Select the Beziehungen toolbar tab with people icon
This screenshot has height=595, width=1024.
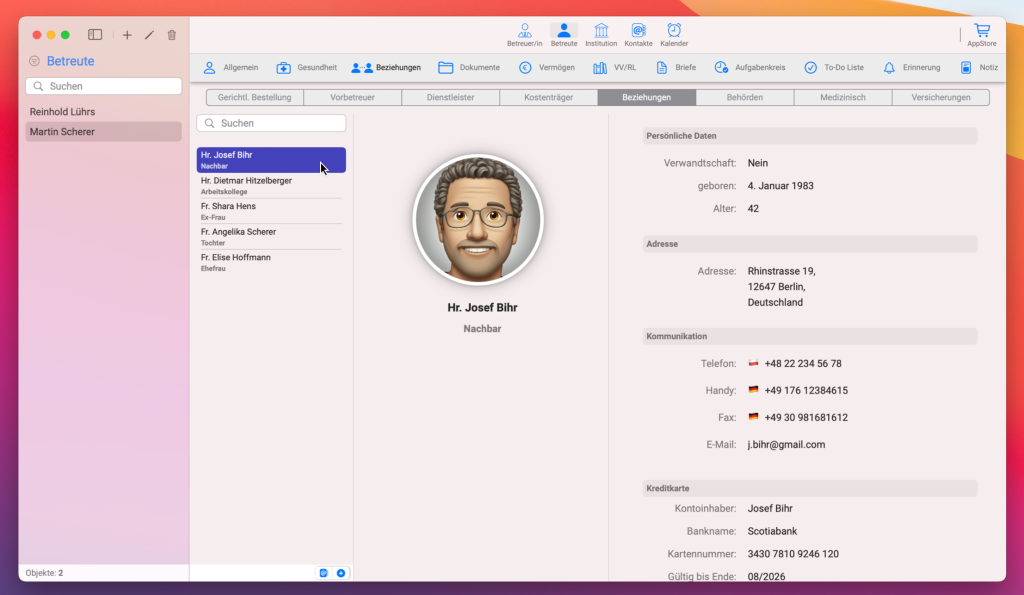coord(386,67)
